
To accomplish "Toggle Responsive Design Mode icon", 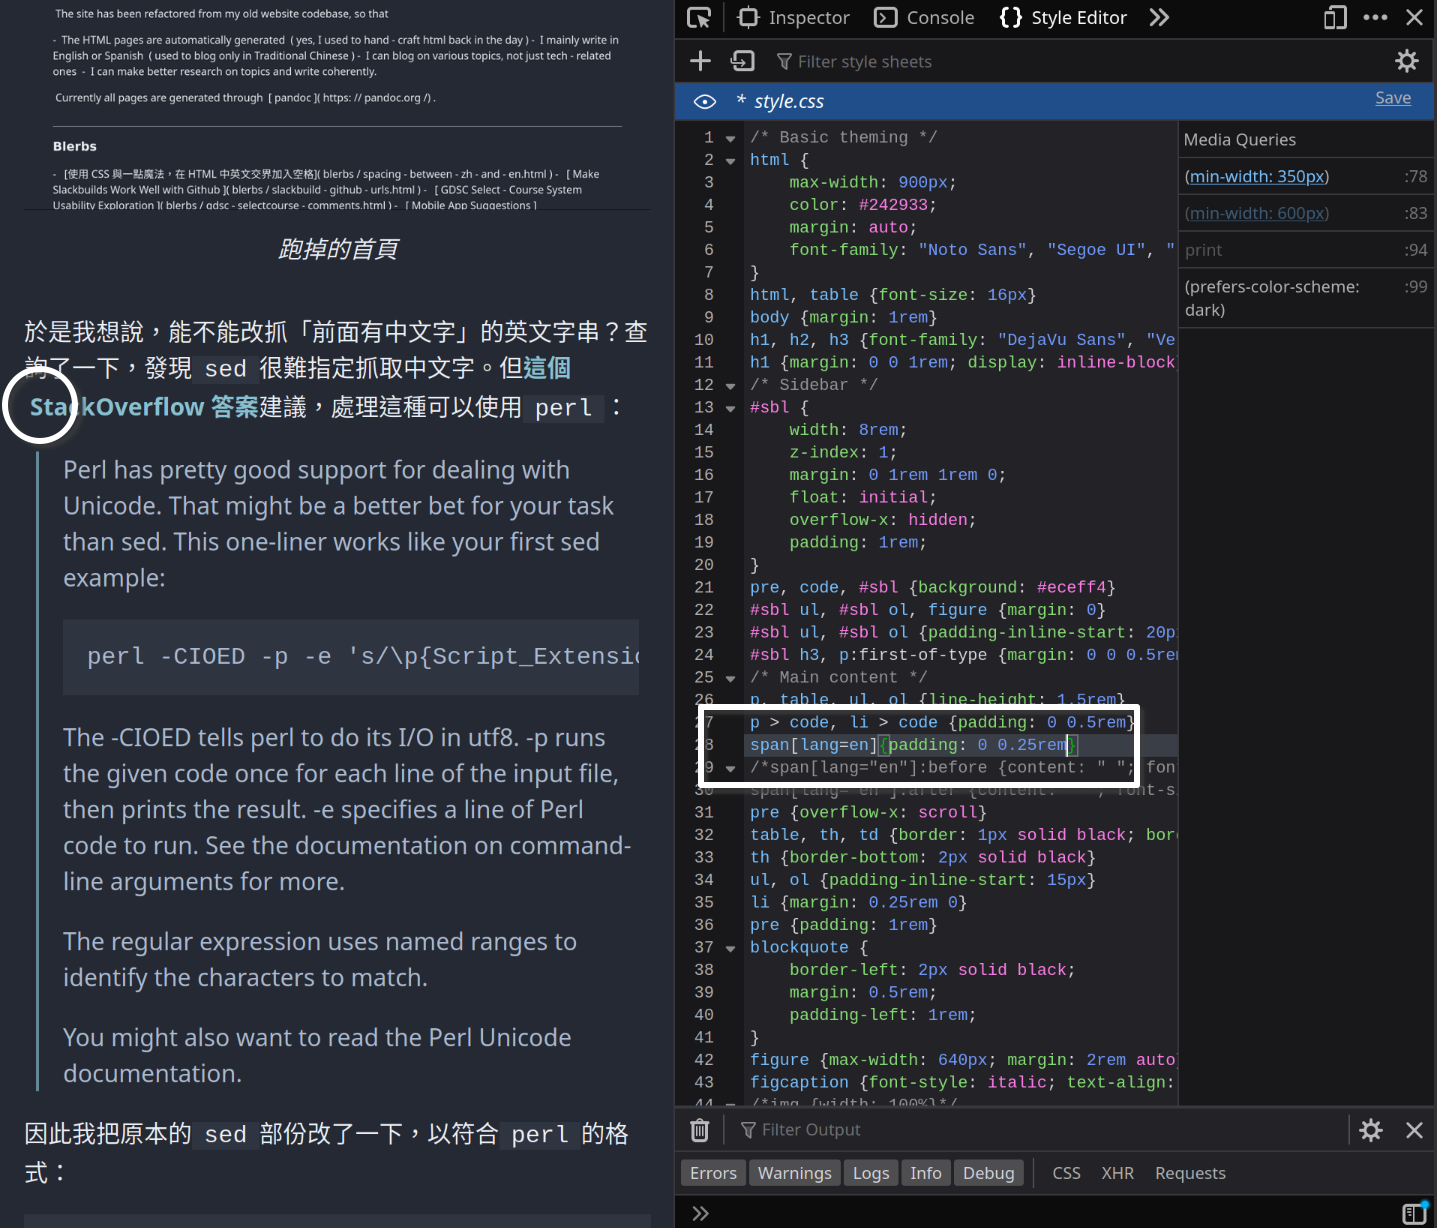I will 1335,18.
